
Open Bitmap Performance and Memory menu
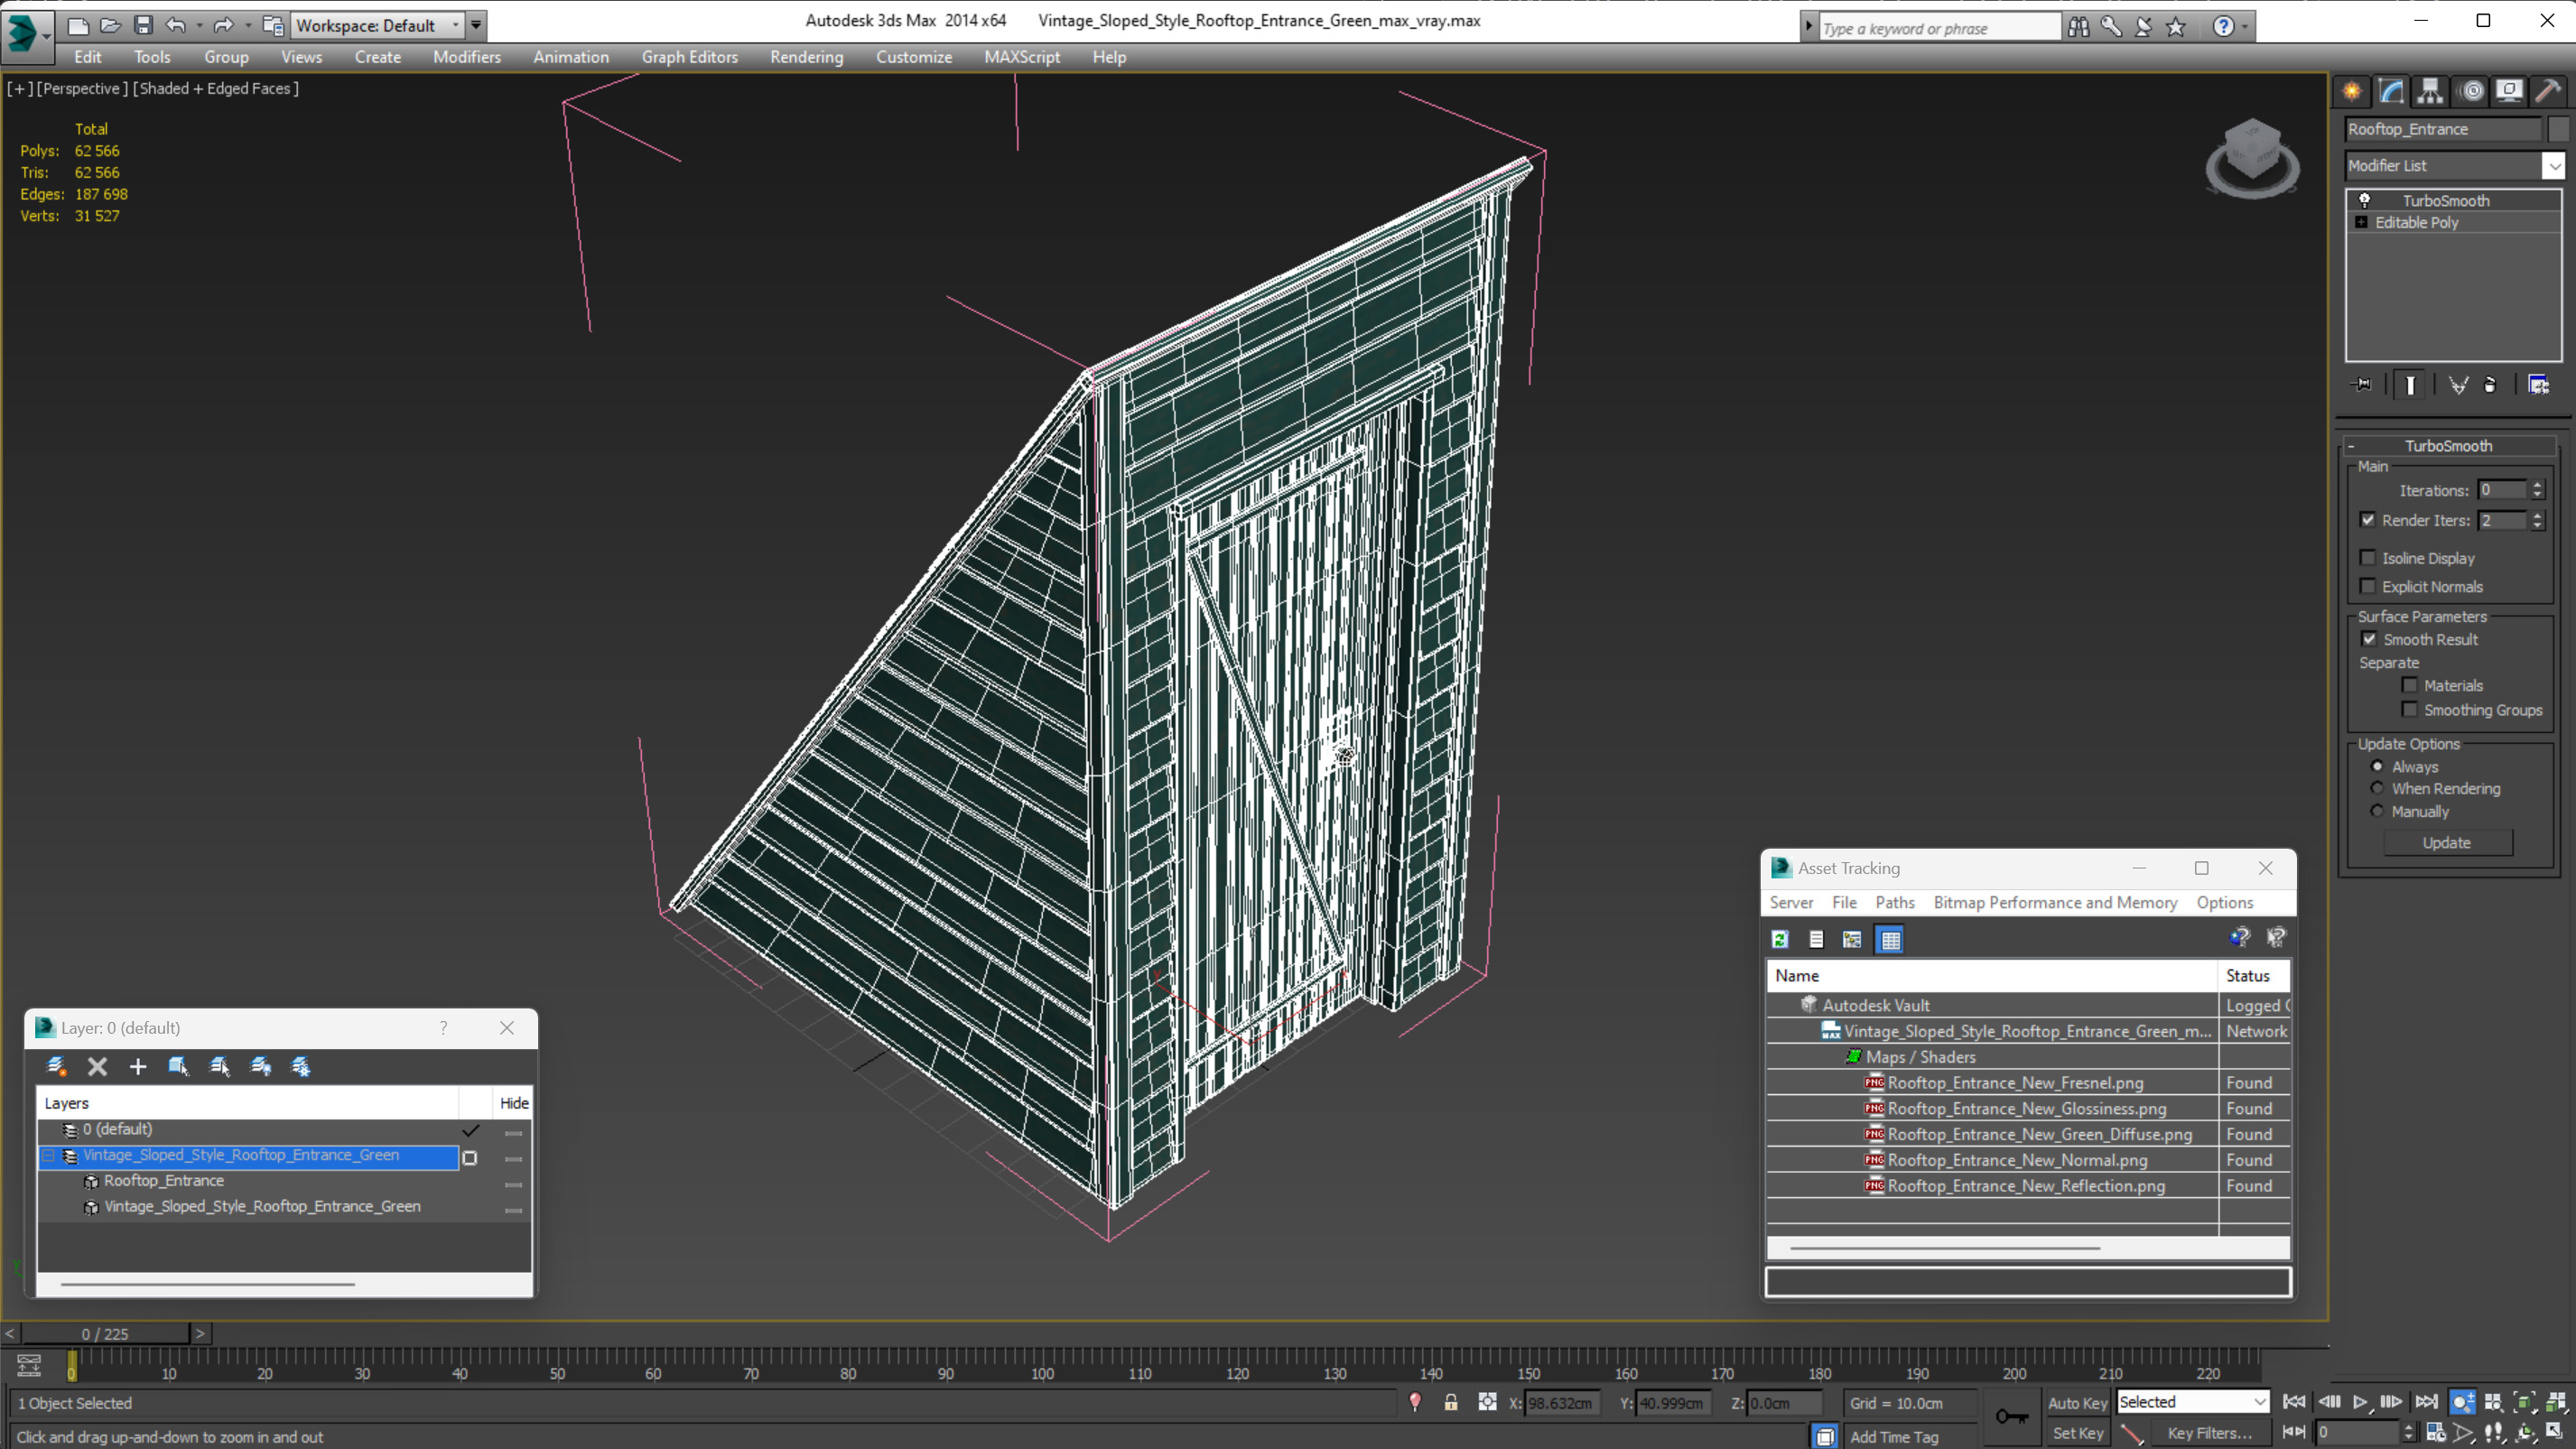pos(2055,902)
